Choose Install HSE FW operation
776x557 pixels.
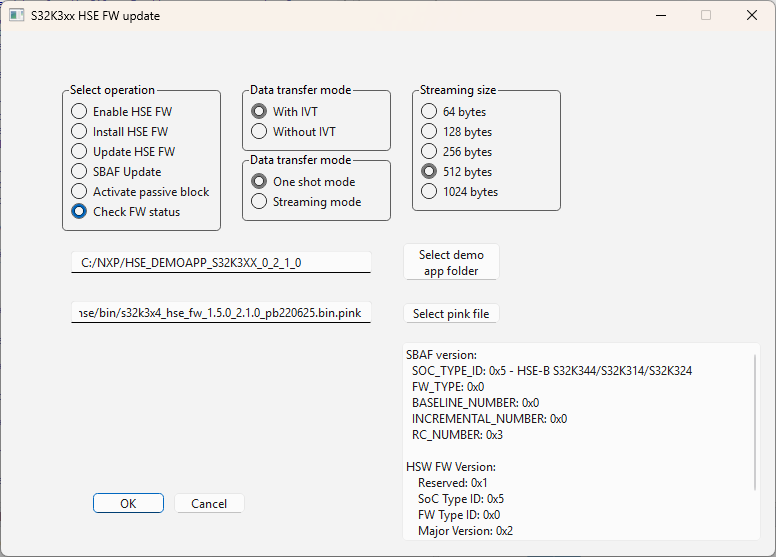(x=79, y=132)
